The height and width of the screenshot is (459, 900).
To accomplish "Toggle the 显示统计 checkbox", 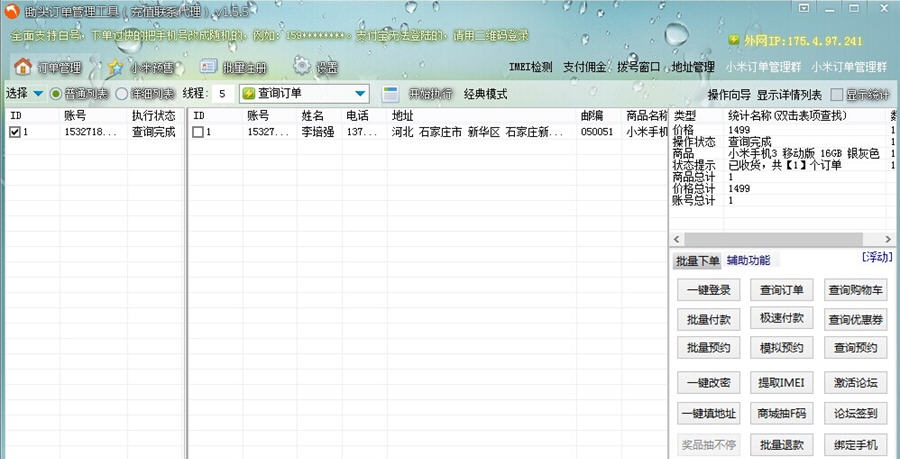I will (837, 95).
